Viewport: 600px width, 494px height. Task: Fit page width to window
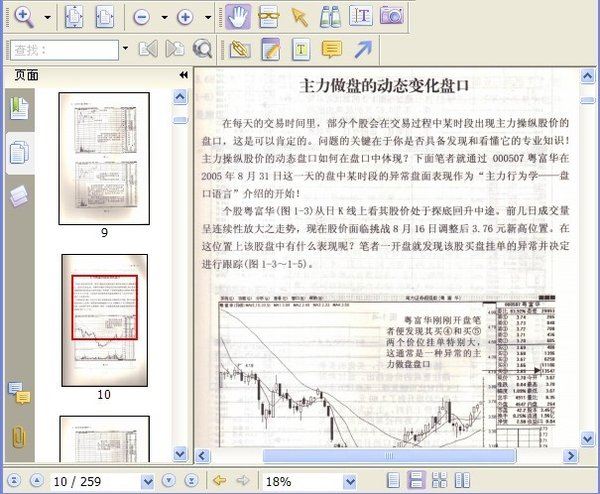(104, 17)
